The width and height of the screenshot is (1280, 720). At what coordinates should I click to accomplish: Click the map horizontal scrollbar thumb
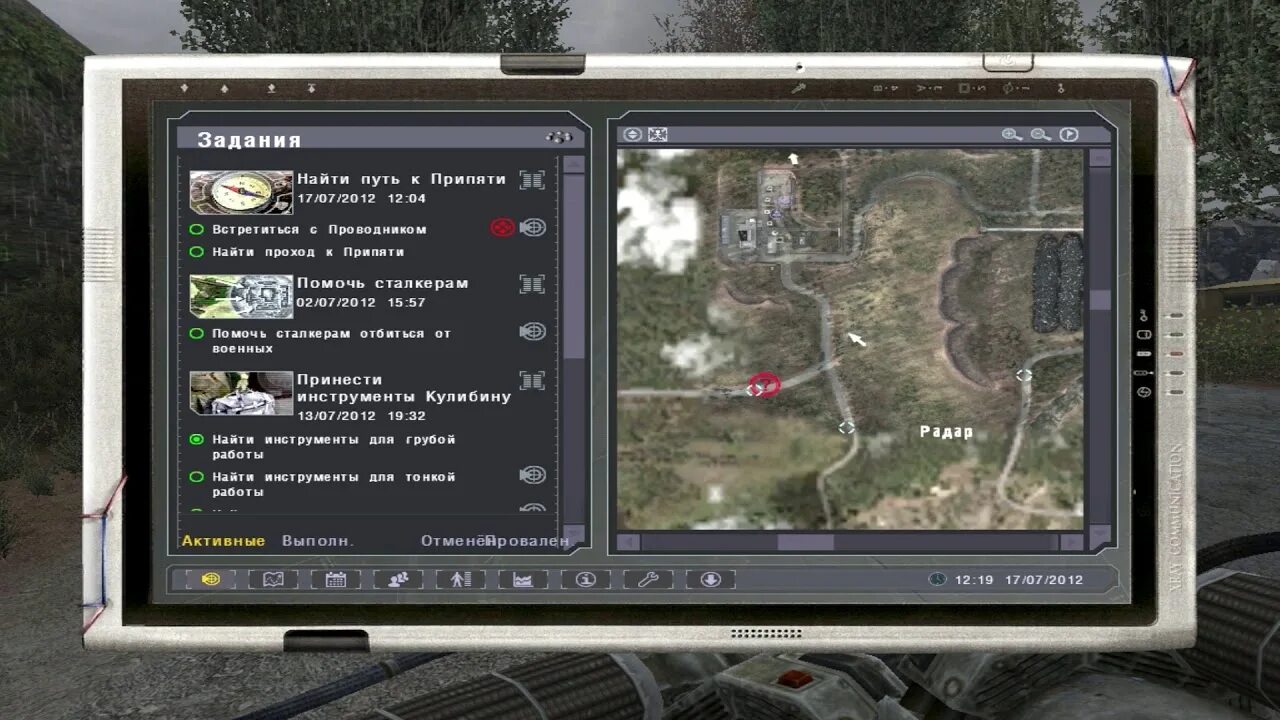tap(805, 542)
